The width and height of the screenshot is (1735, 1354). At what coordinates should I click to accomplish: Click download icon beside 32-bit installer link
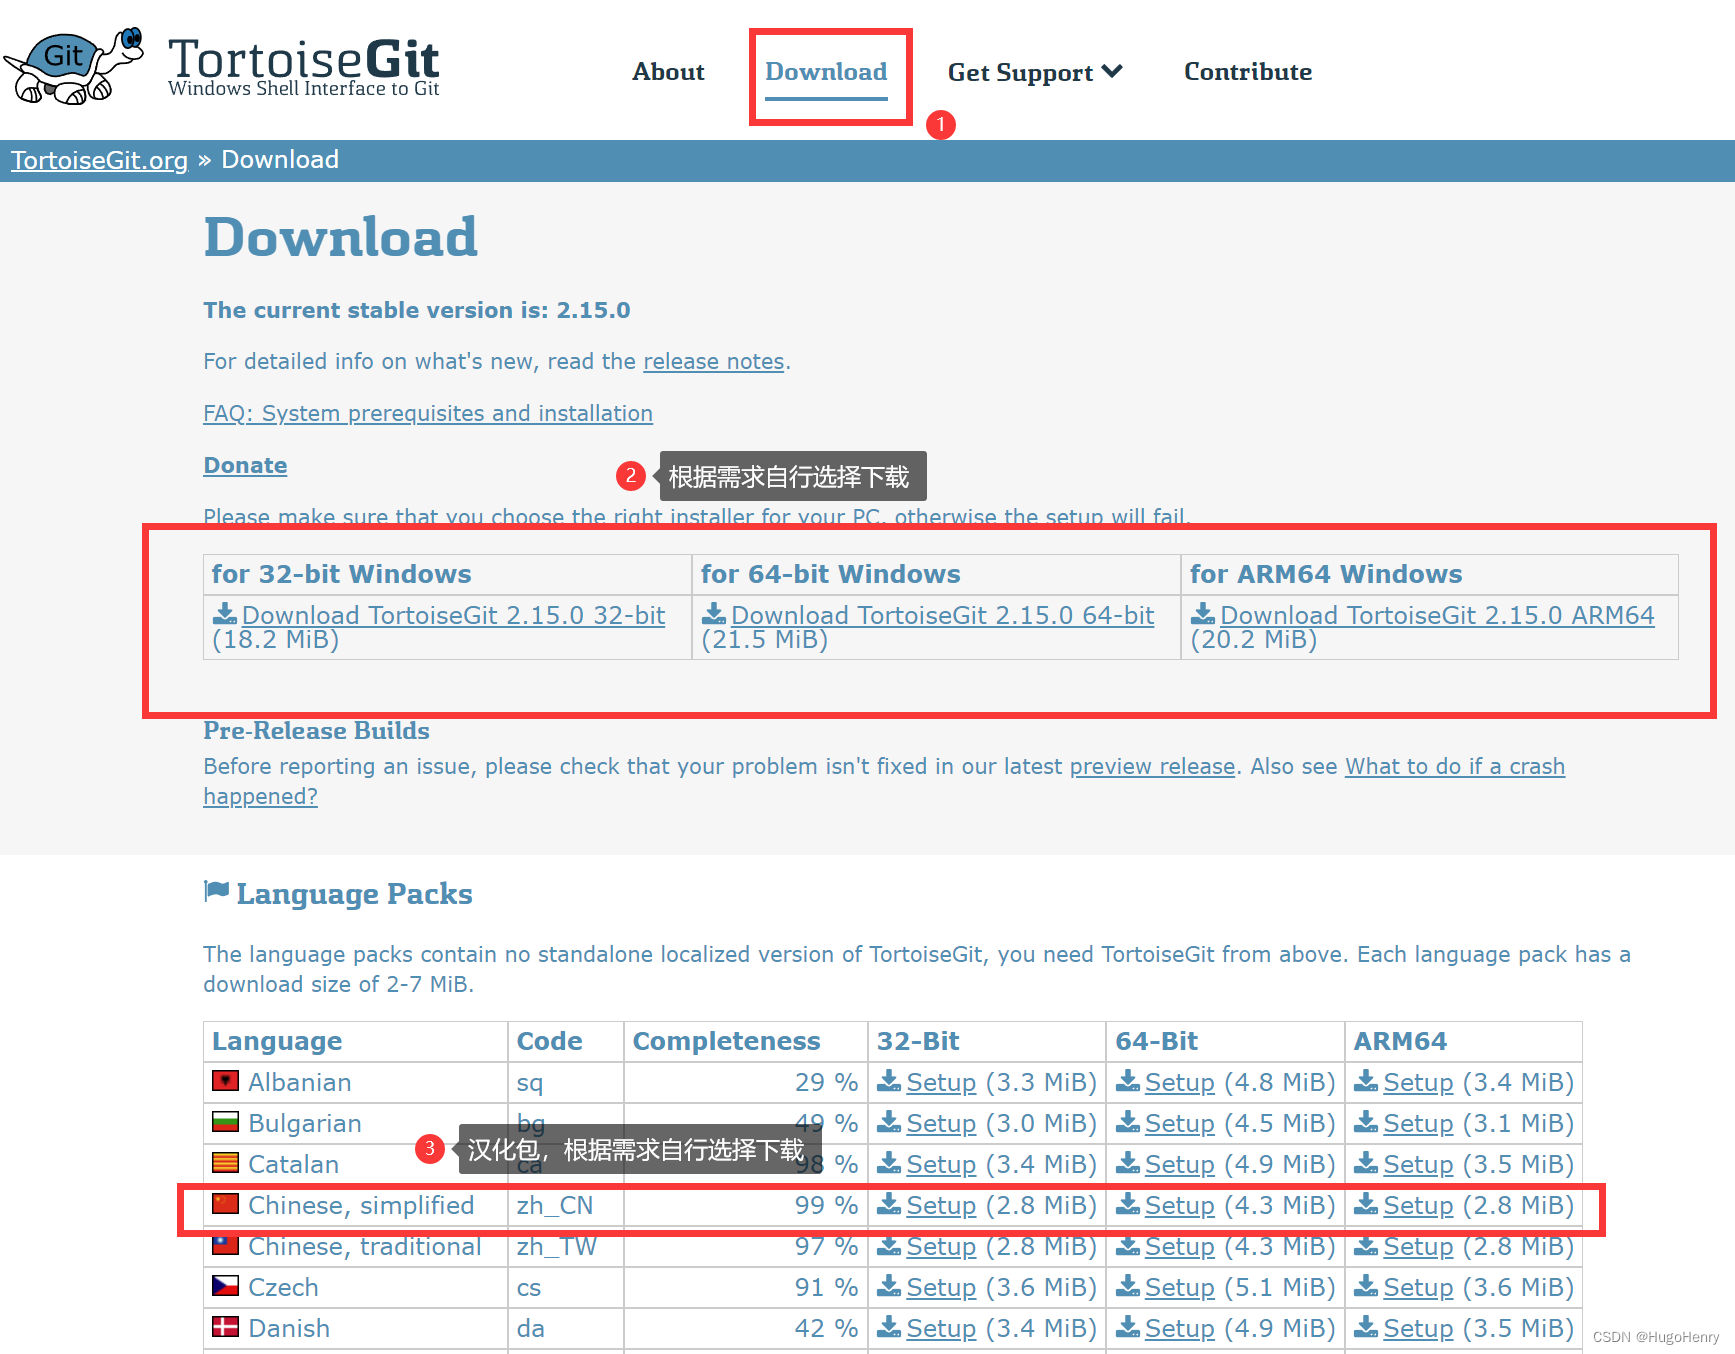[x=225, y=613]
